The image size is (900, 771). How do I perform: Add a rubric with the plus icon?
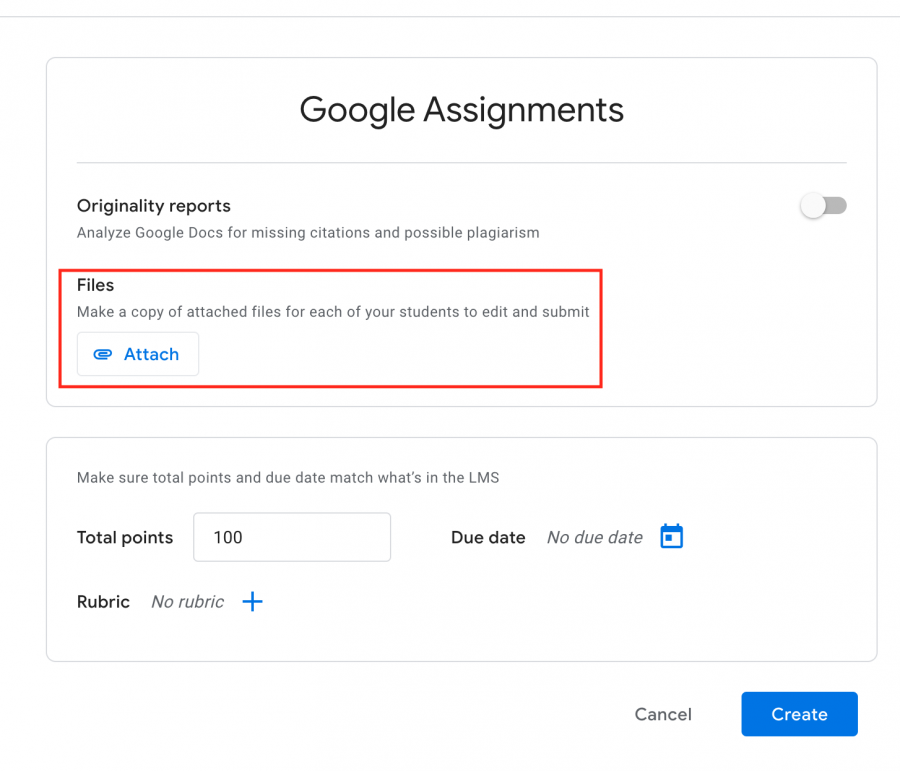[x=253, y=602]
